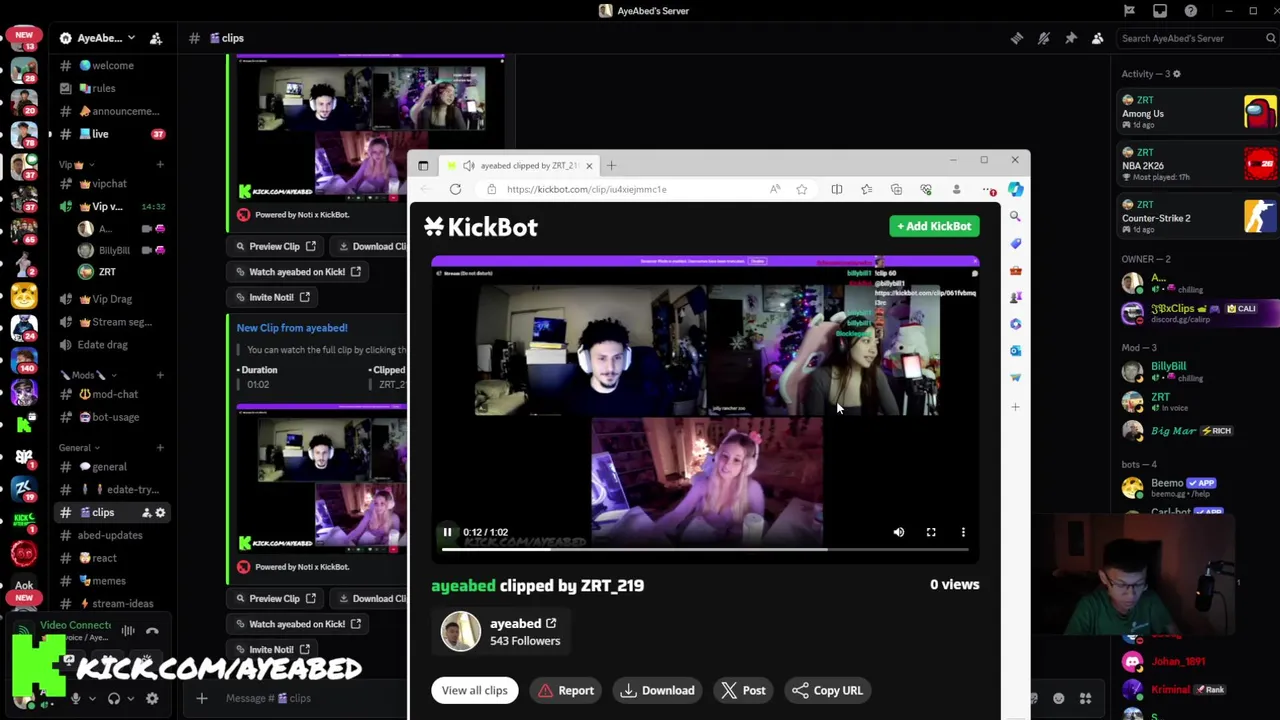Open the welcome channel
The width and height of the screenshot is (1280, 720).
112,65
